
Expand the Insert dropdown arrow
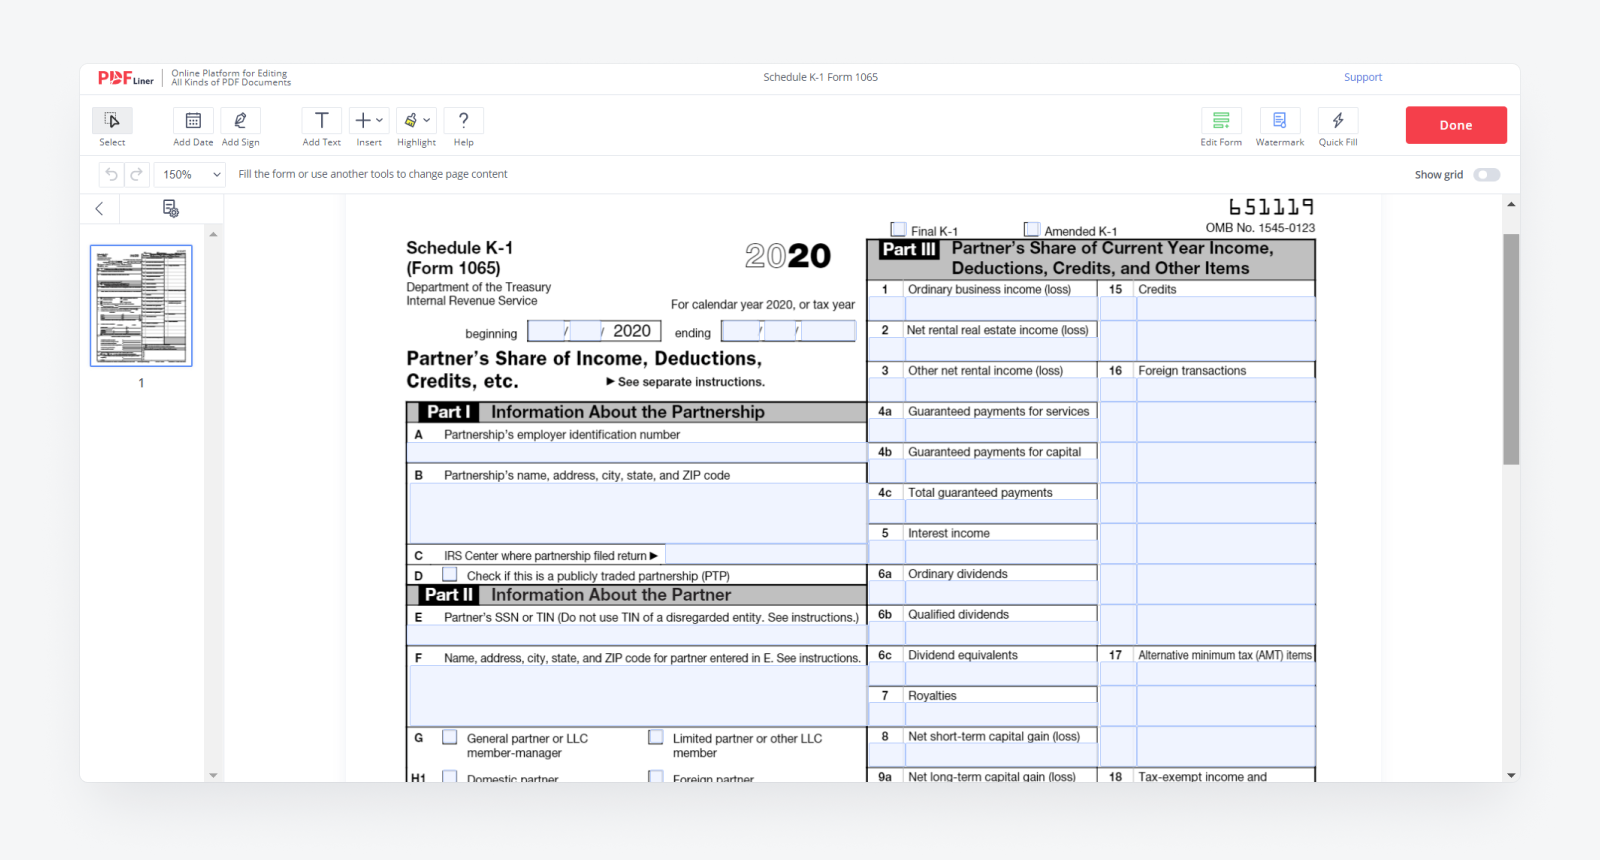tap(380, 120)
